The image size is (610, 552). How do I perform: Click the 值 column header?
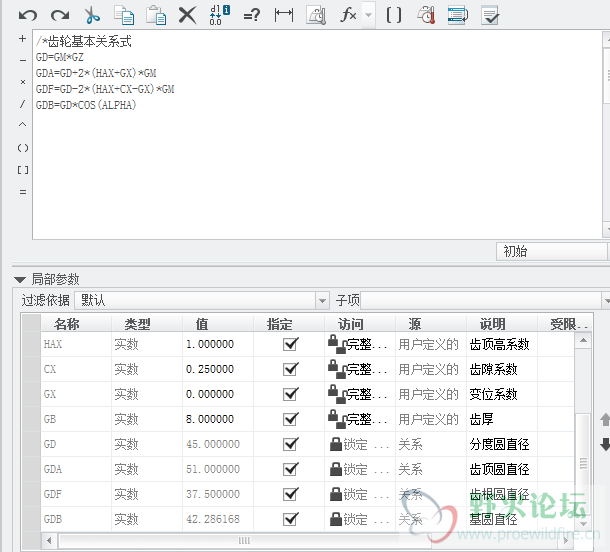click(218, 324)
